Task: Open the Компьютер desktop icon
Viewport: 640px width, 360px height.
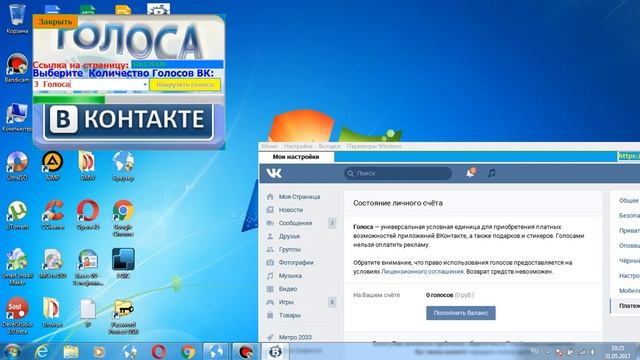Action: (x=17, y=118)
